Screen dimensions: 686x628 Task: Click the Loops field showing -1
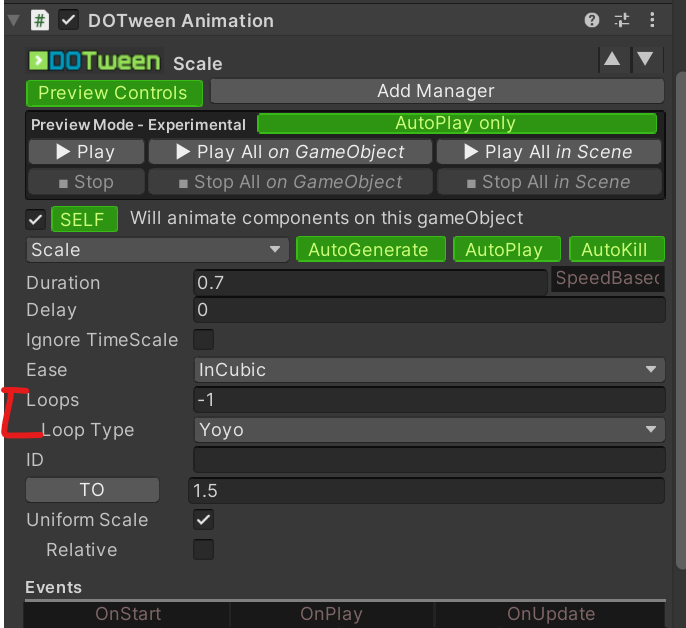point(429,399)
